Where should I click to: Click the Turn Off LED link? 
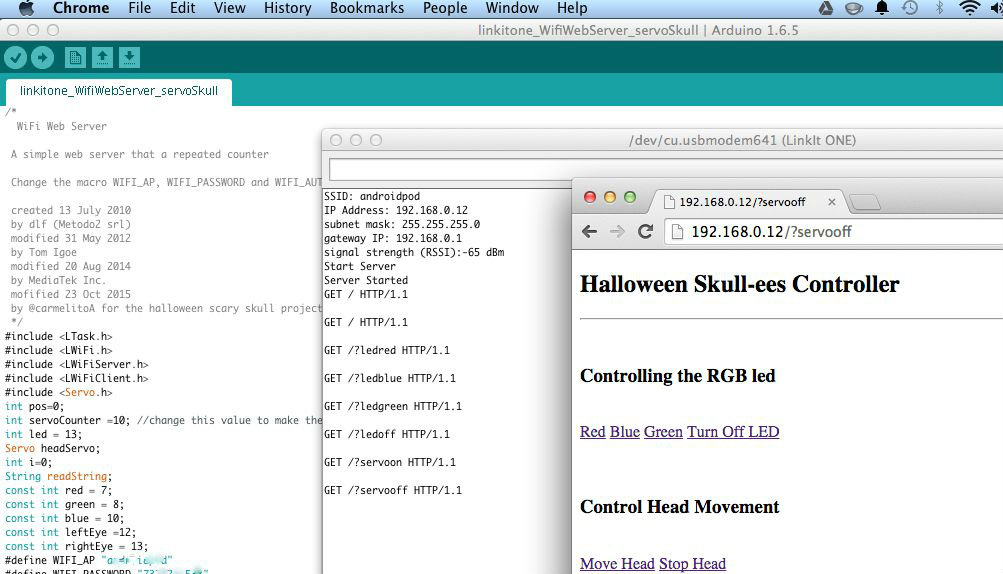click(733, 432)
